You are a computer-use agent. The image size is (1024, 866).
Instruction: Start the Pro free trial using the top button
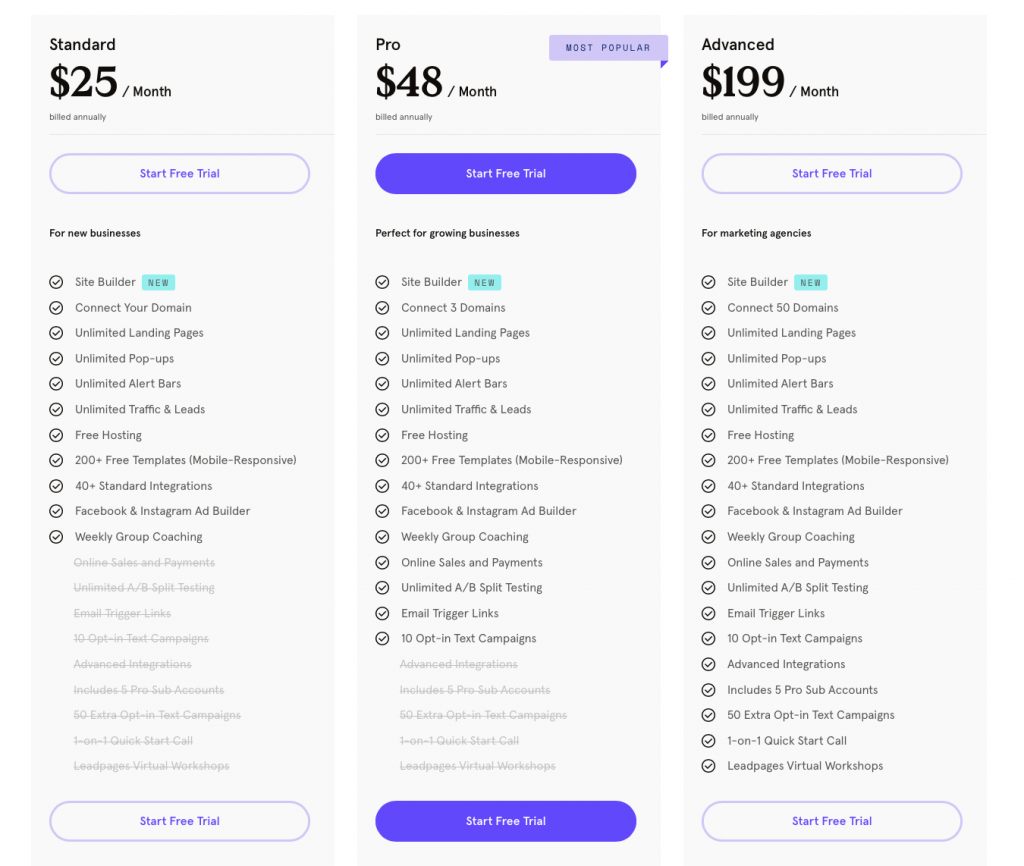coord(505,173)
